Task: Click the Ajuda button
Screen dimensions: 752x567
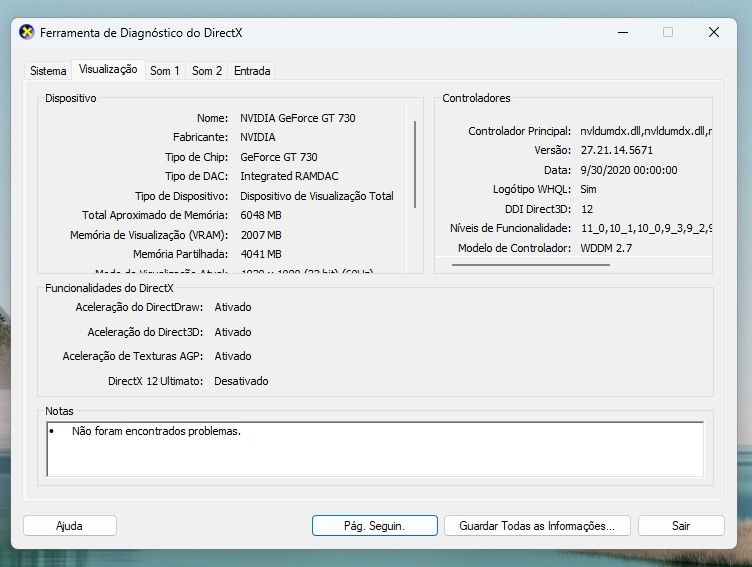Action: tap(70, 526)
